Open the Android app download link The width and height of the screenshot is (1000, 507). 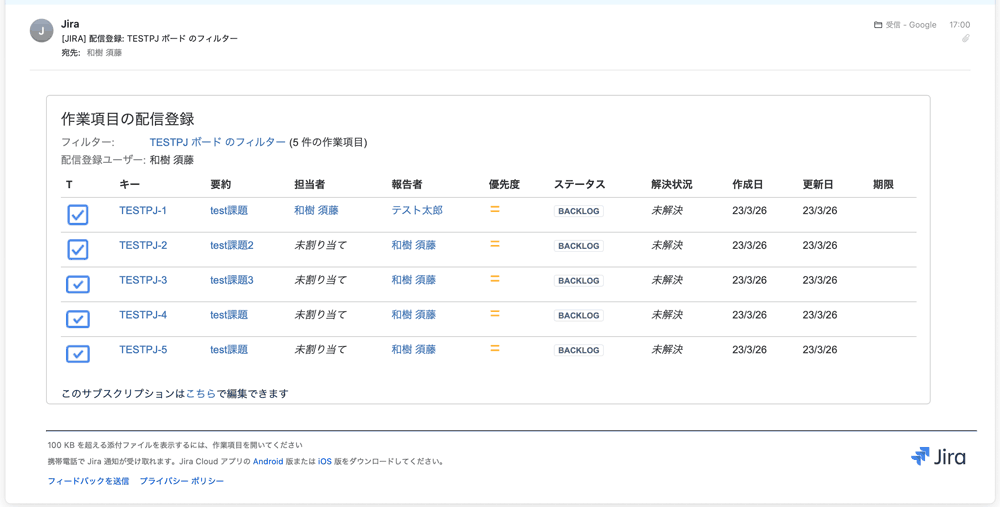(268, 462)
